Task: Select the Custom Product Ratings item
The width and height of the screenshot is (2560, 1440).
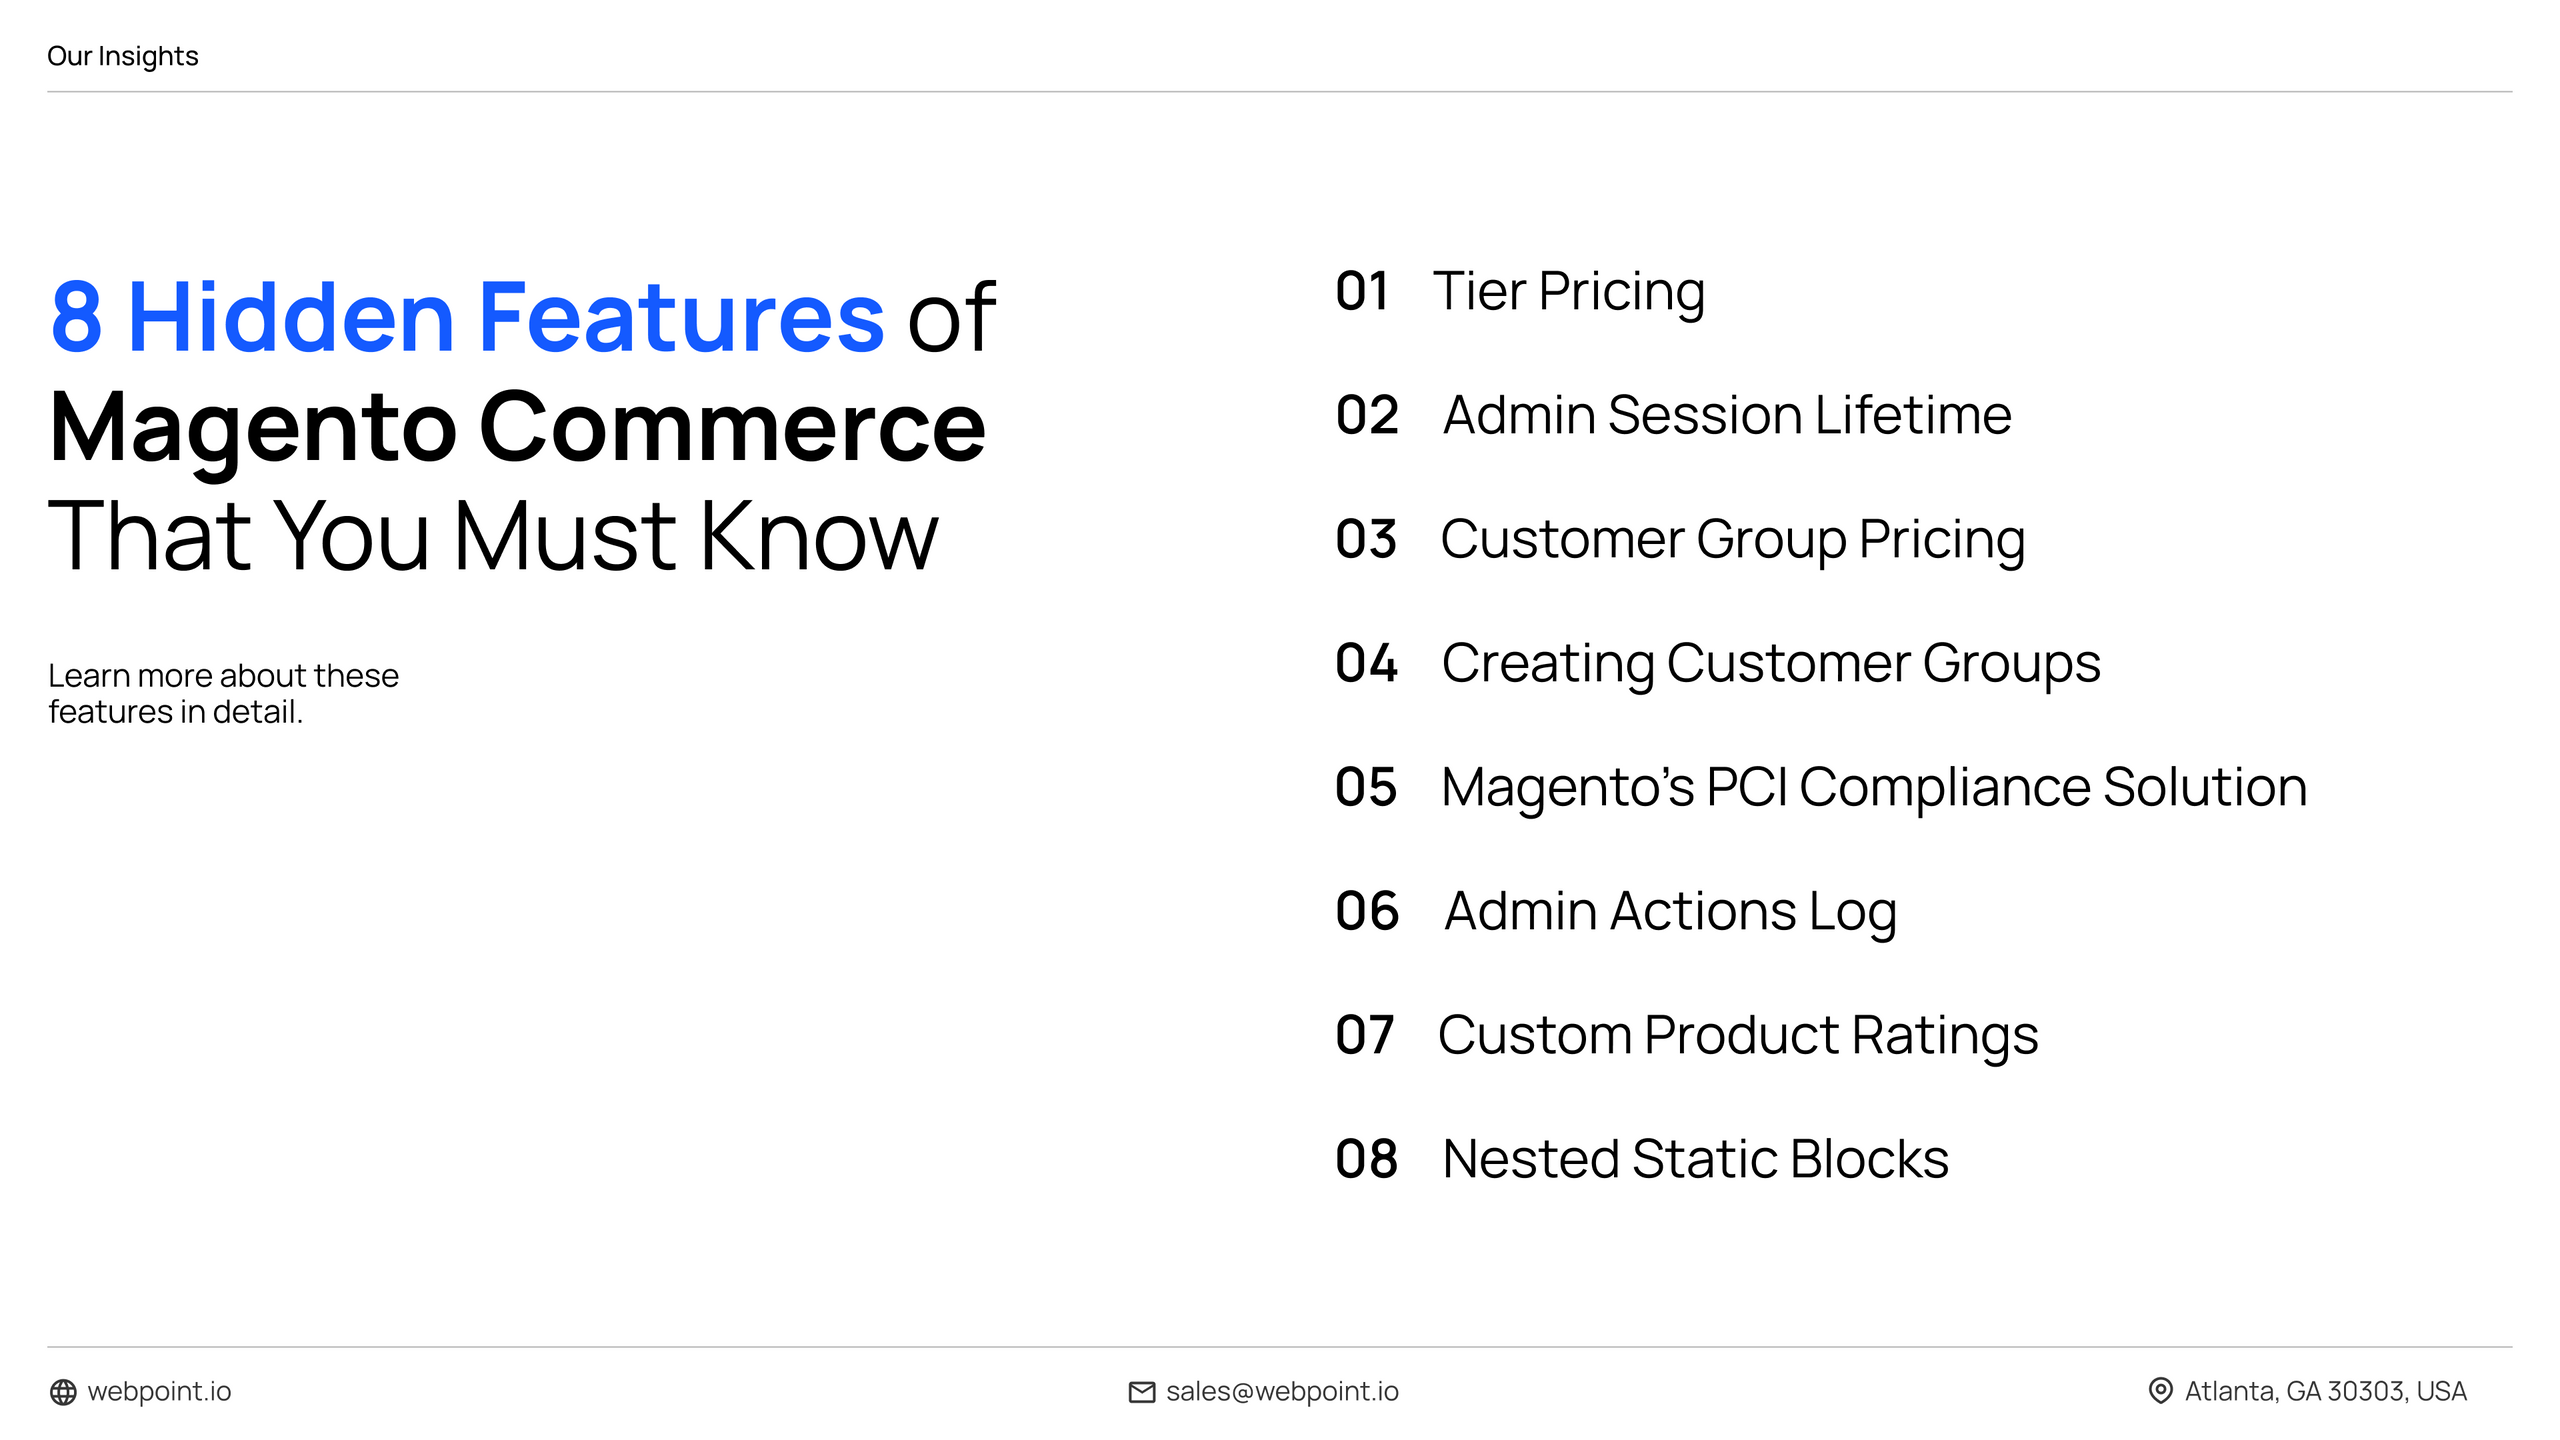Action: (x=1737, y=1035)
